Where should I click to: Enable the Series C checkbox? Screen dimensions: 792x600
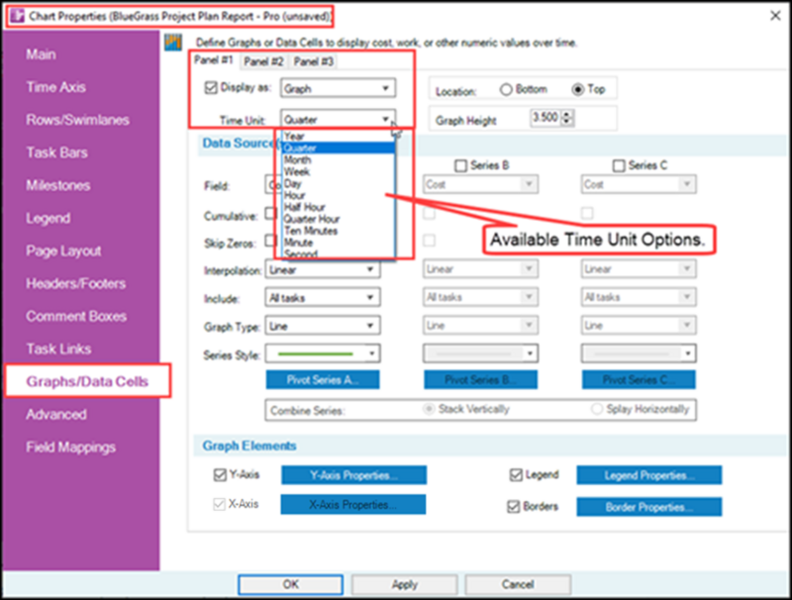[618, 166]
